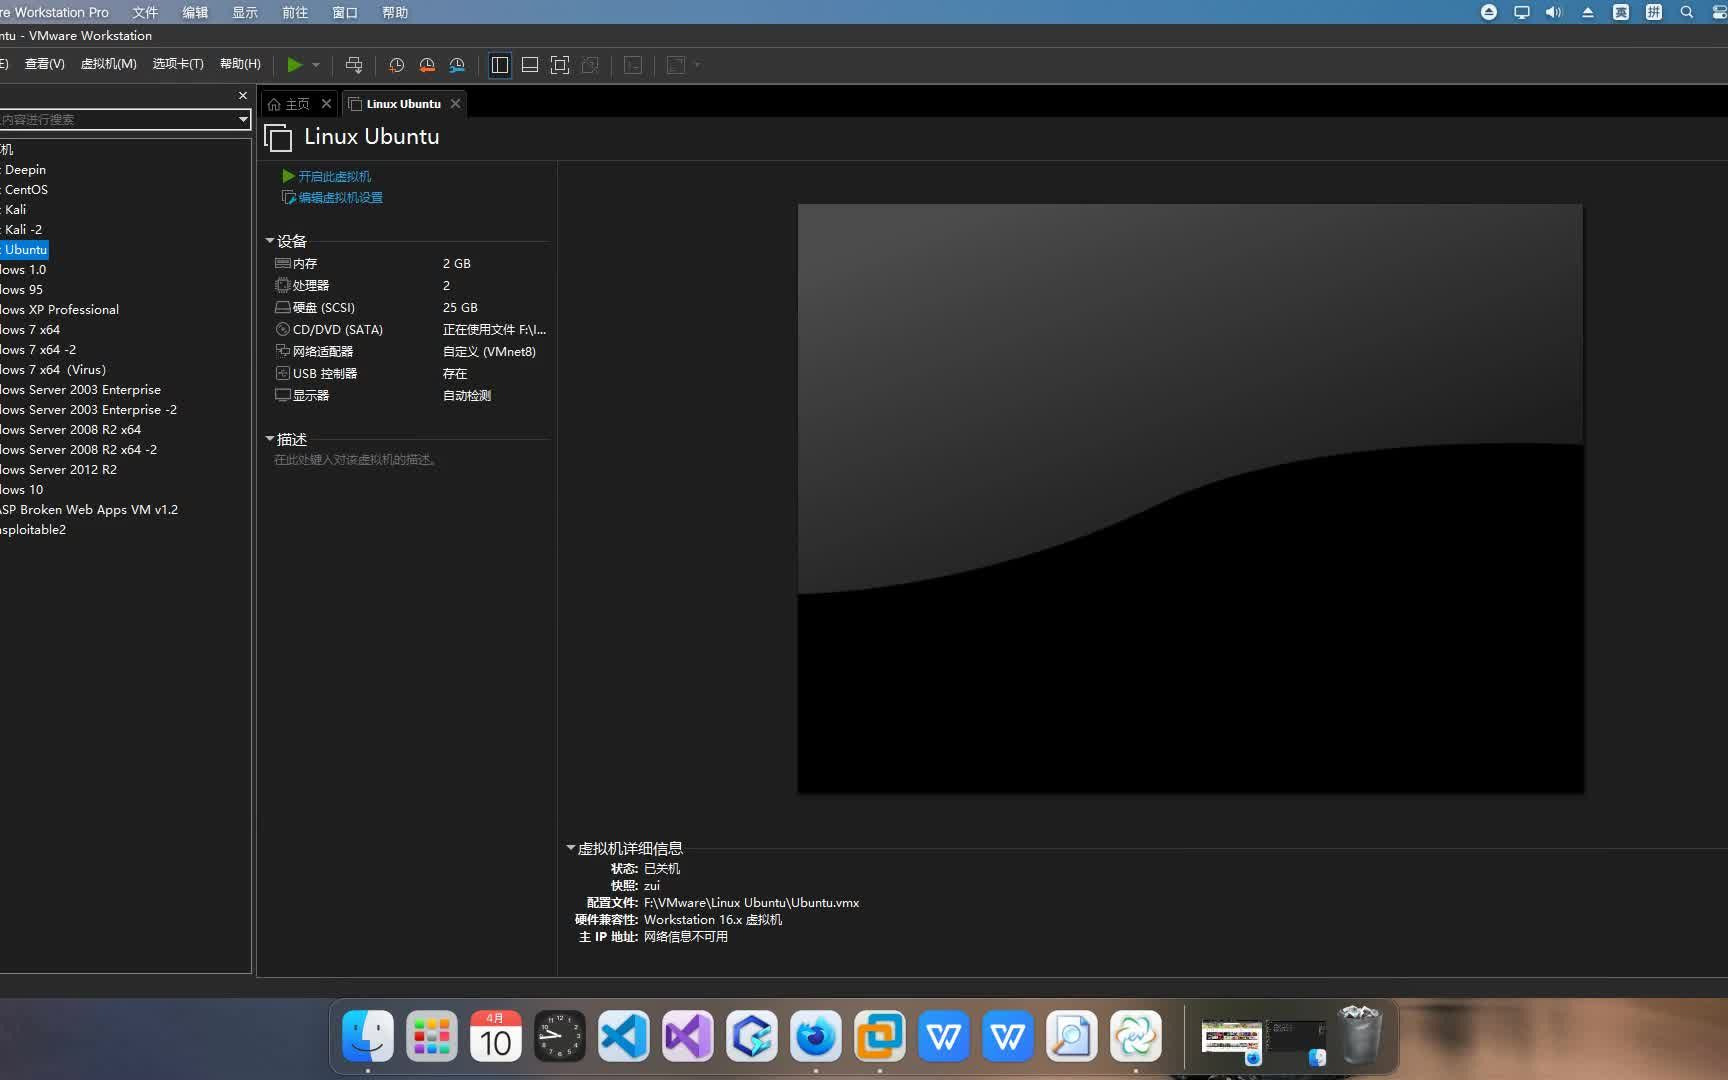This screenshot has height=1080, width=1728.
Task: Collapse the 描述 section
Action: (x=270, y=439)
